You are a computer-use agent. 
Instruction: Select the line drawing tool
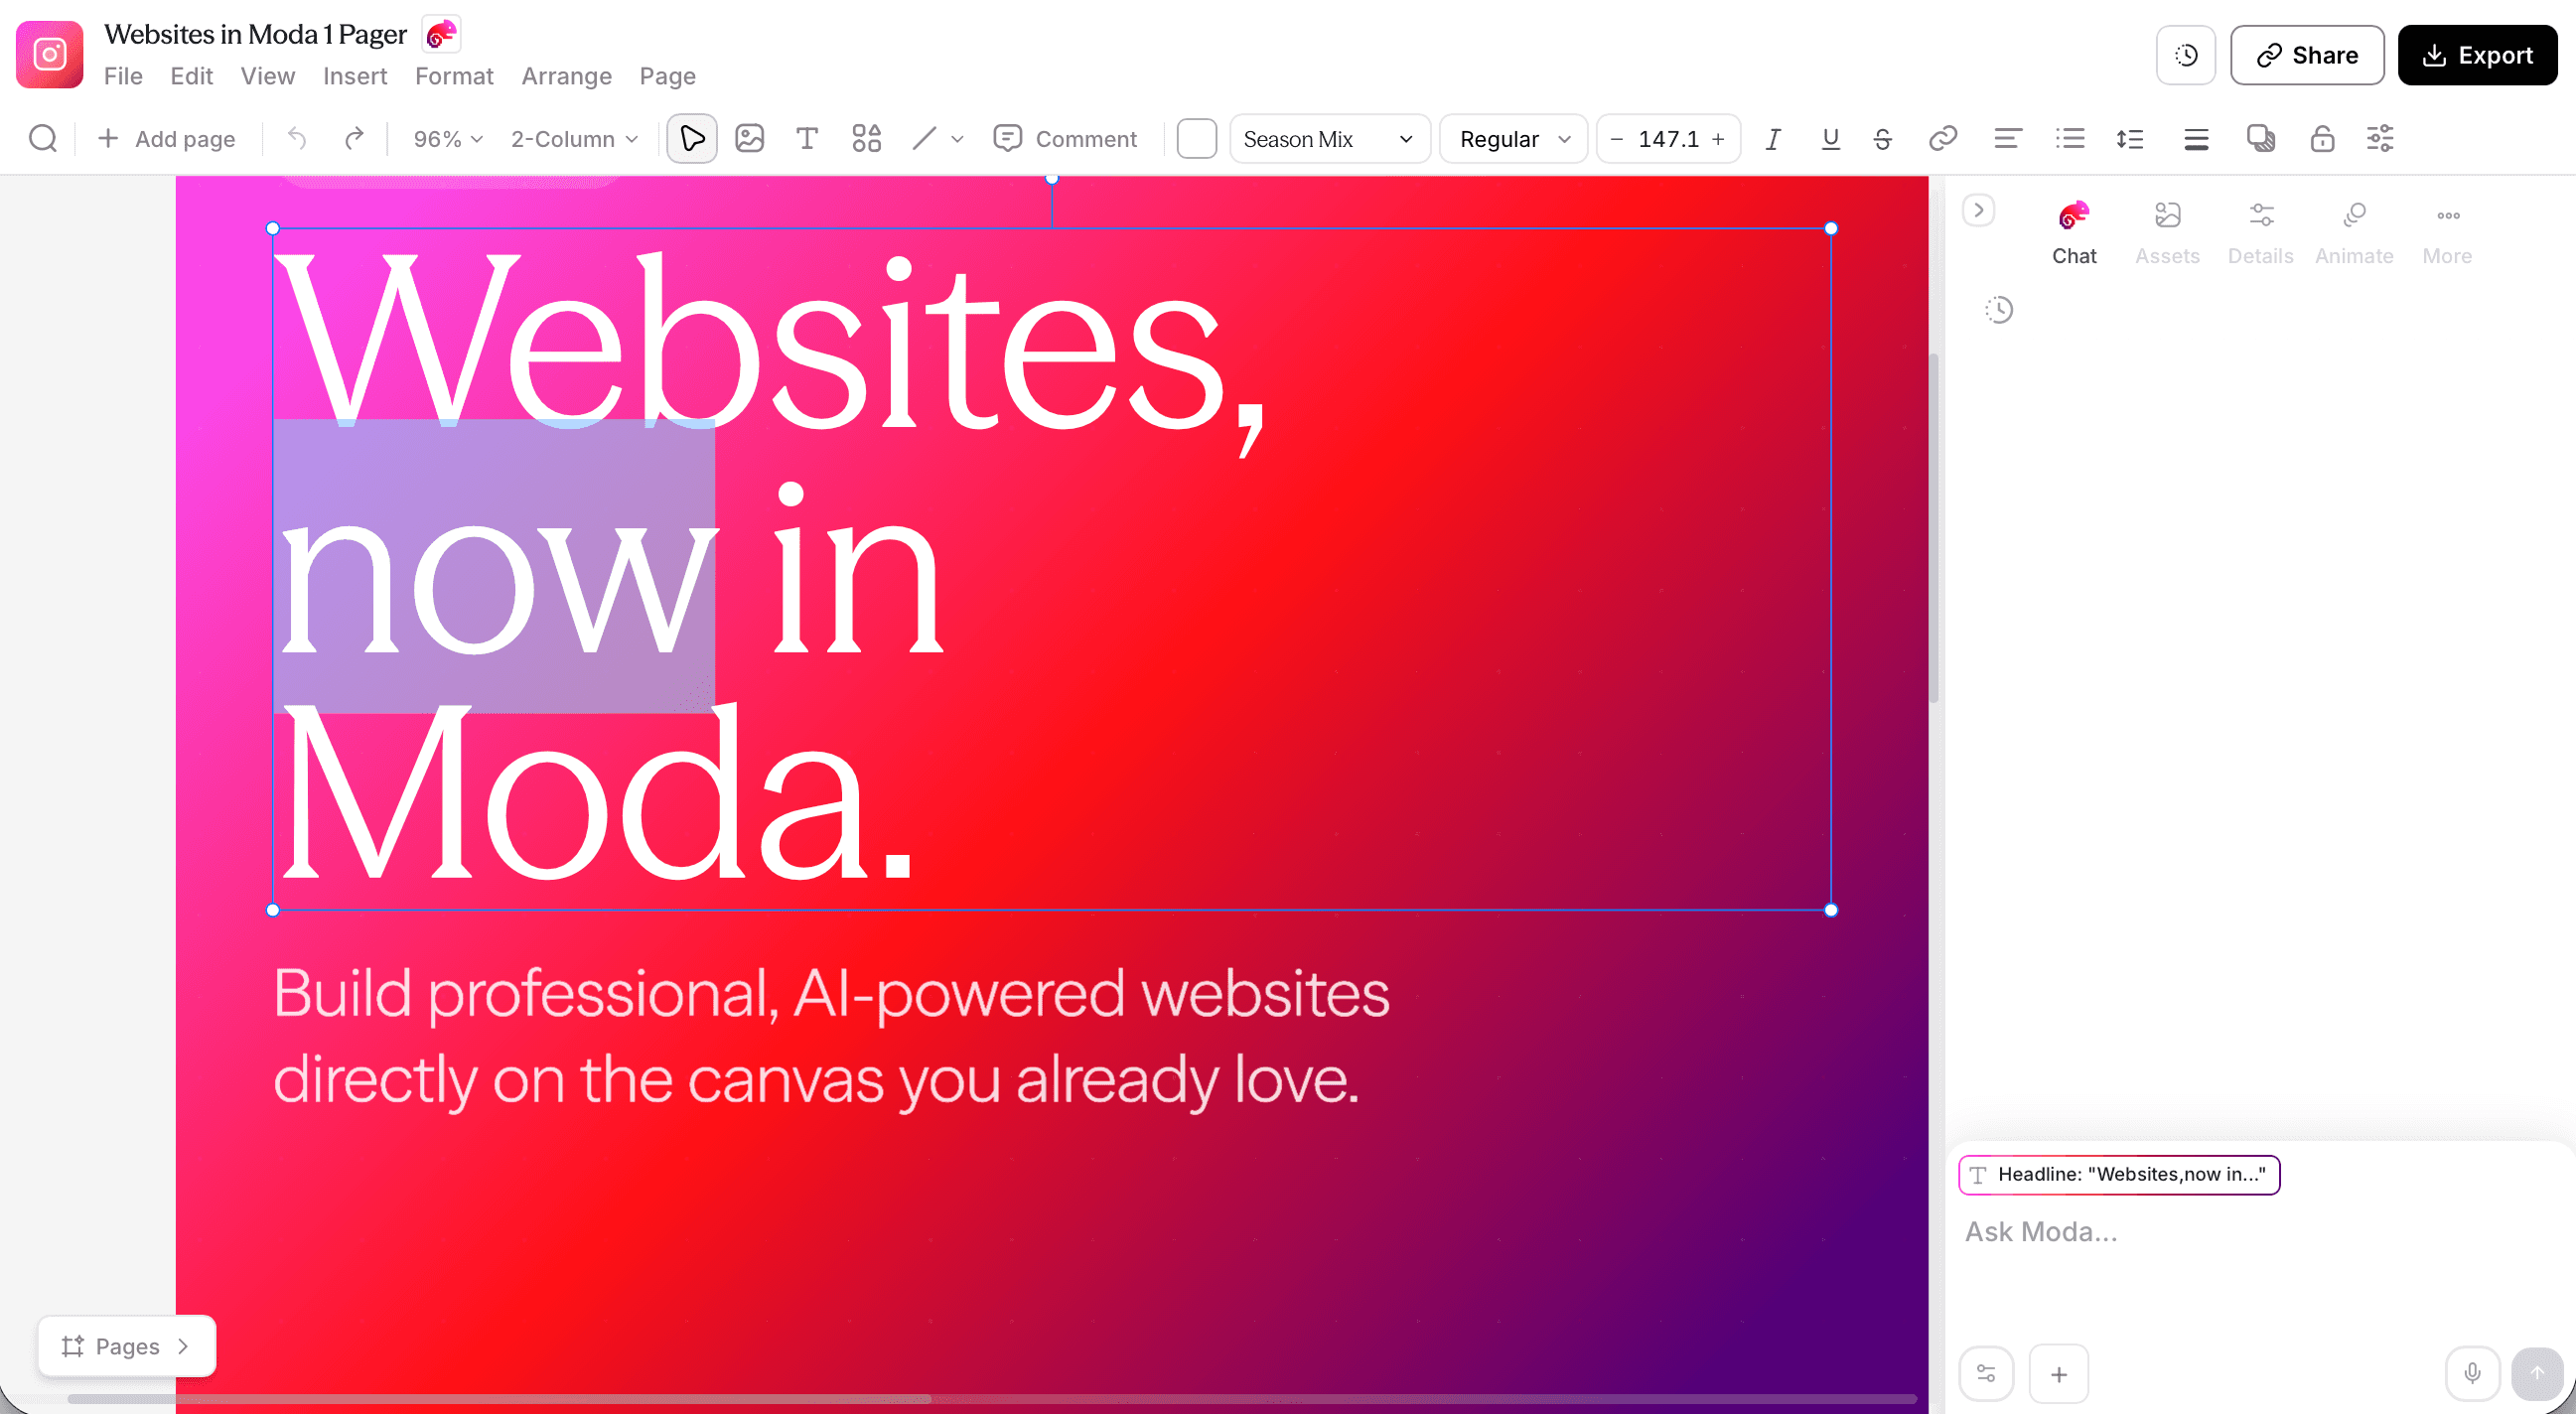click(x=924, y=138)
